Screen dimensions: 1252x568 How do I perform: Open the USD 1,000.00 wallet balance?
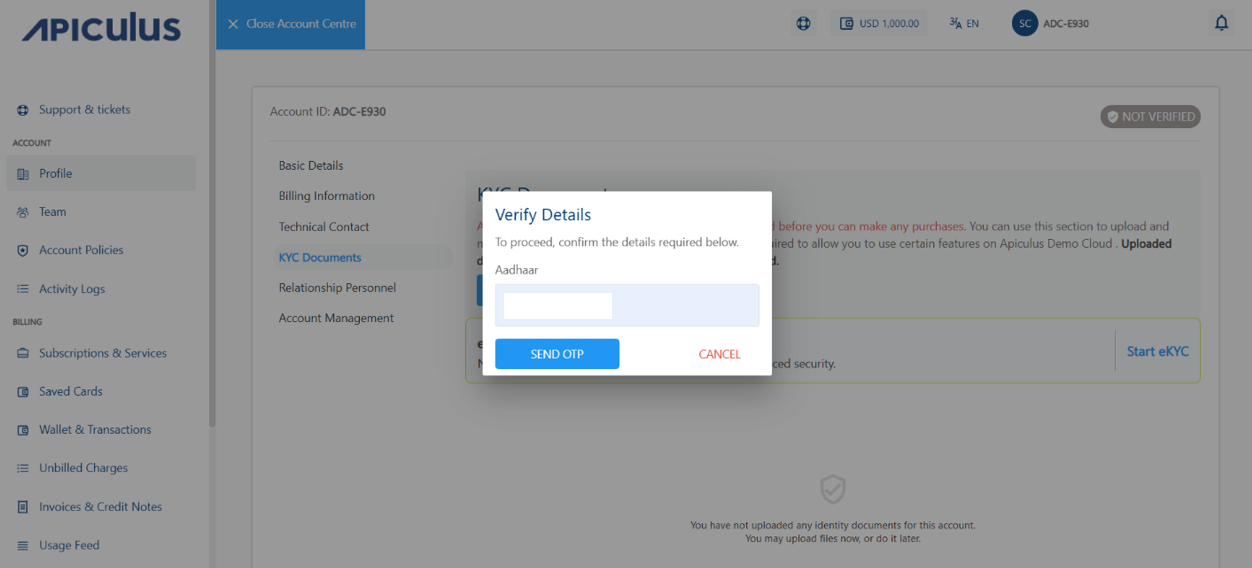879,23
